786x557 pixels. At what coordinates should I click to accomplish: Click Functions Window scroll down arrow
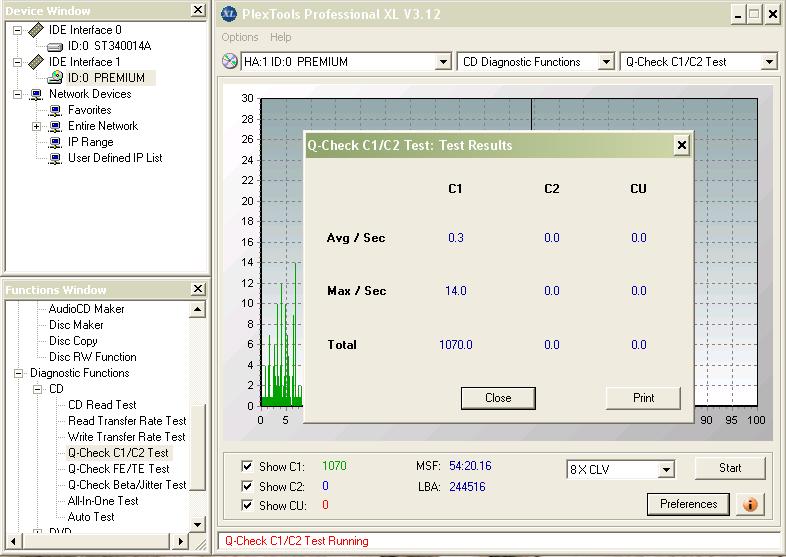(x=198, y=524)
